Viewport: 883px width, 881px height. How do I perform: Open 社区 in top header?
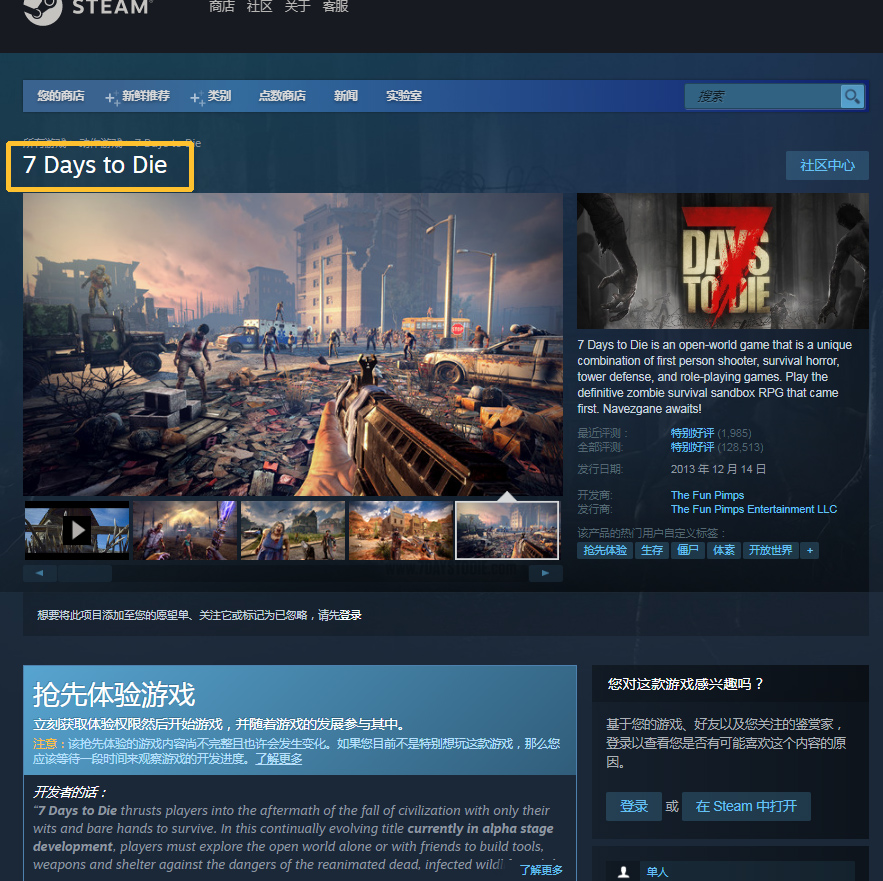(x=259, y=7)
